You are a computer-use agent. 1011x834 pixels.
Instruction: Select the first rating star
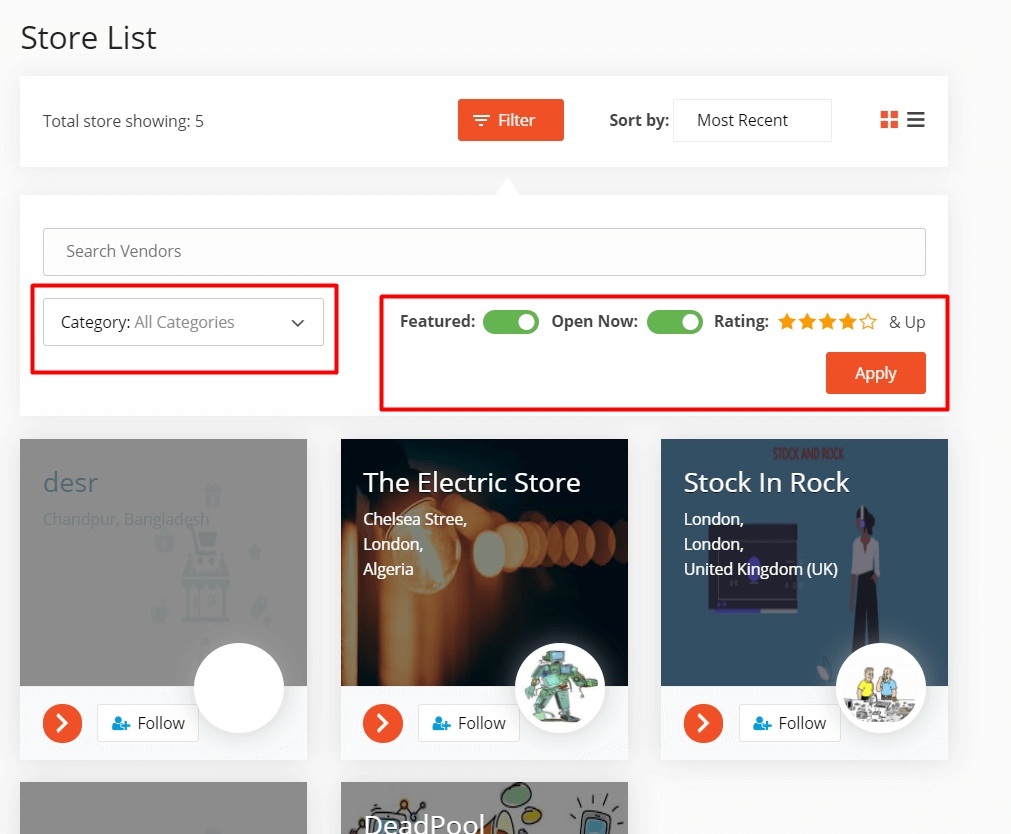pos(787,321)
